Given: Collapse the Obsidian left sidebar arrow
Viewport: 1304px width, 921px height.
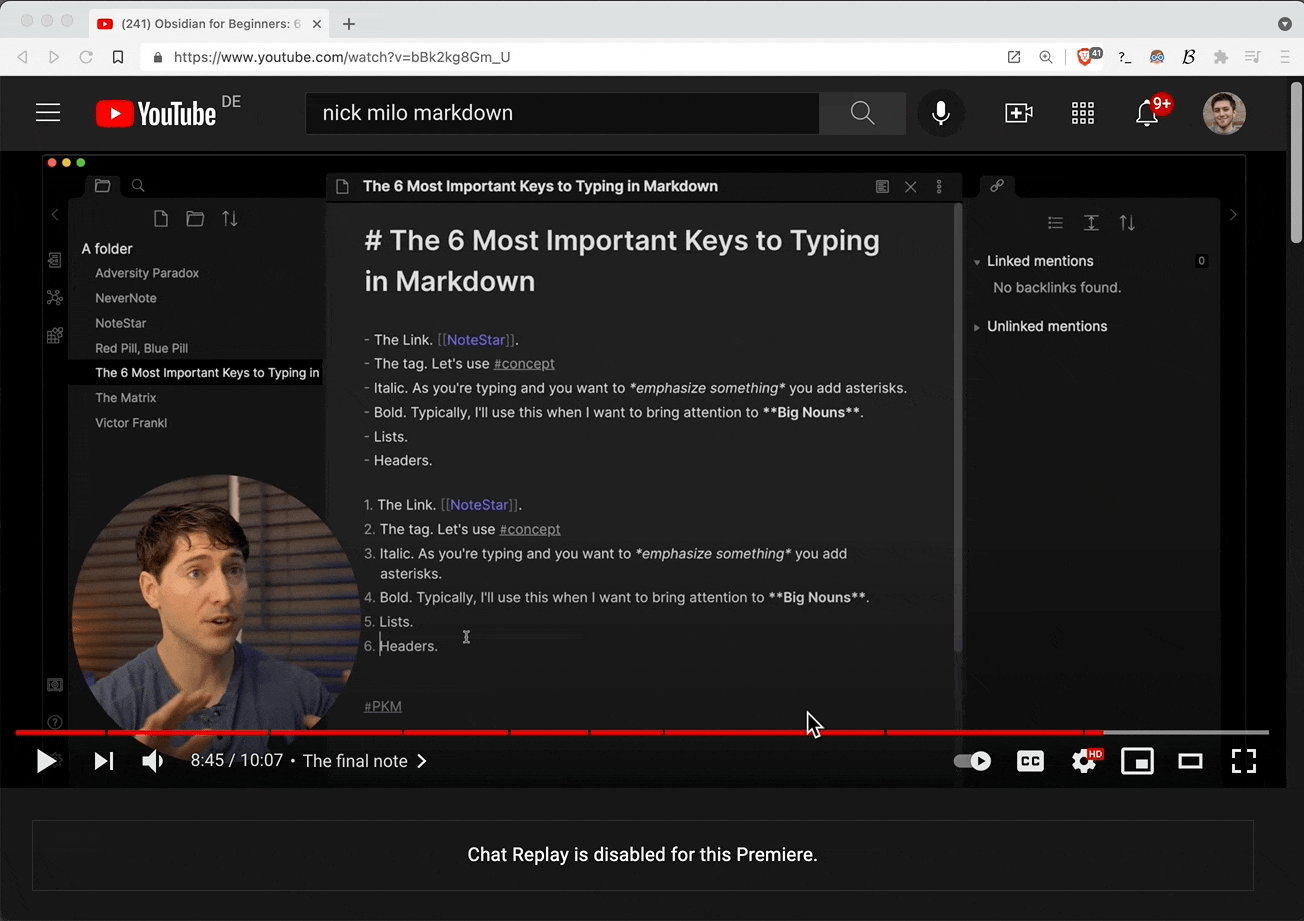Looking at the screenshot, I should coord(55,215).
